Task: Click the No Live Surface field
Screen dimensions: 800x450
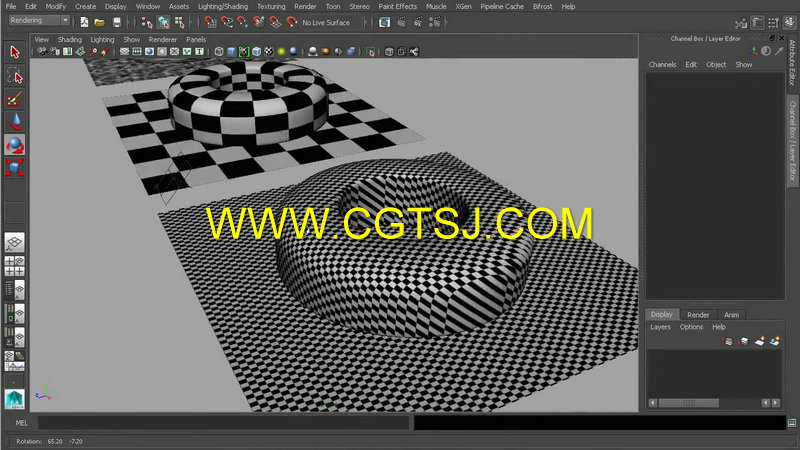Action: pyautogui.click(x=330, y=22)
